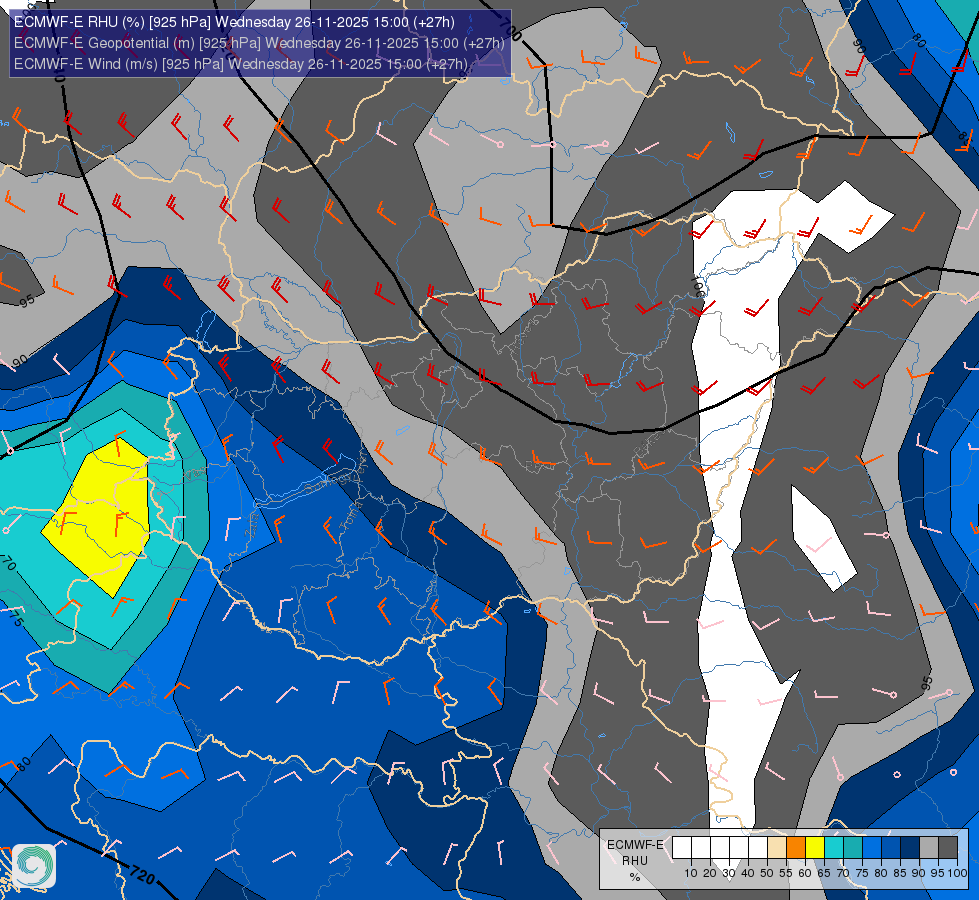Select the ECMWF-E Geopotential (m) title line

pyautogui.click(x=259, y=43)
